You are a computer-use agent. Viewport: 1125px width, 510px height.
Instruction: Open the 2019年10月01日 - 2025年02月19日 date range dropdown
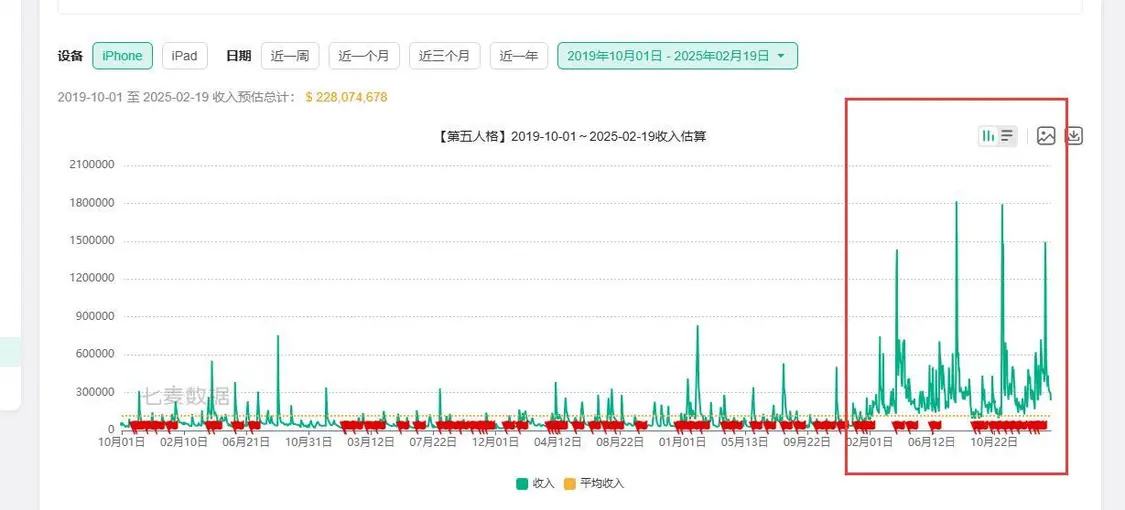pyautogui.click(x=677, y=56)
